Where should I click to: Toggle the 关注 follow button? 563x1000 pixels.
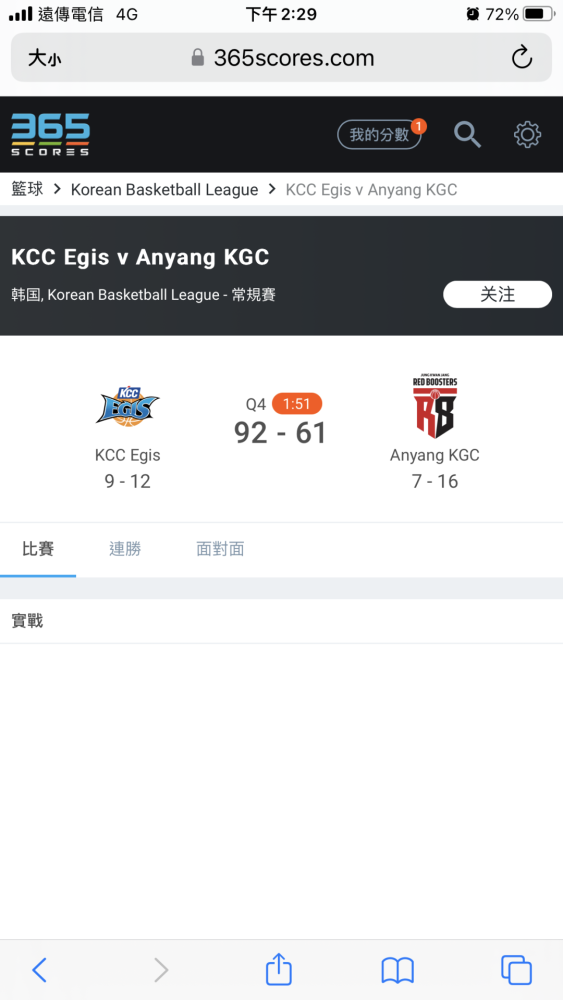pyautogui.click(x=497, y=294)
